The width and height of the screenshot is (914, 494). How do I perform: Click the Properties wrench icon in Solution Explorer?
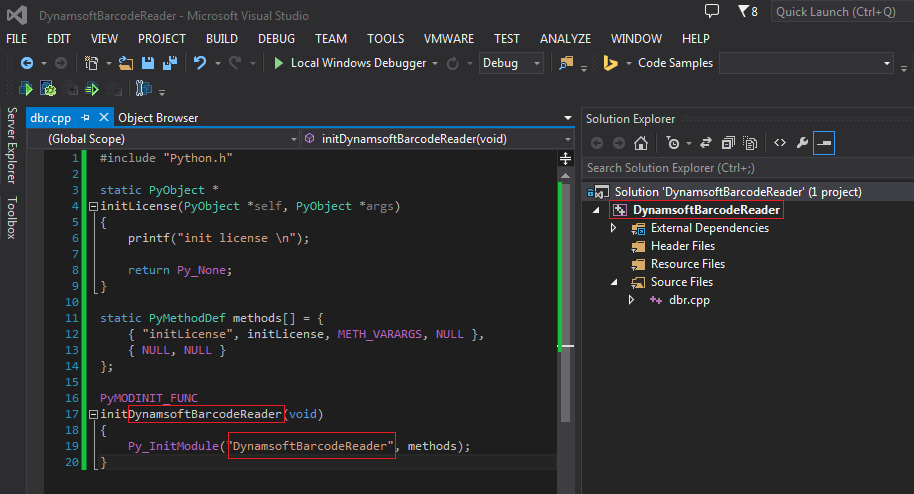point(802,143)
